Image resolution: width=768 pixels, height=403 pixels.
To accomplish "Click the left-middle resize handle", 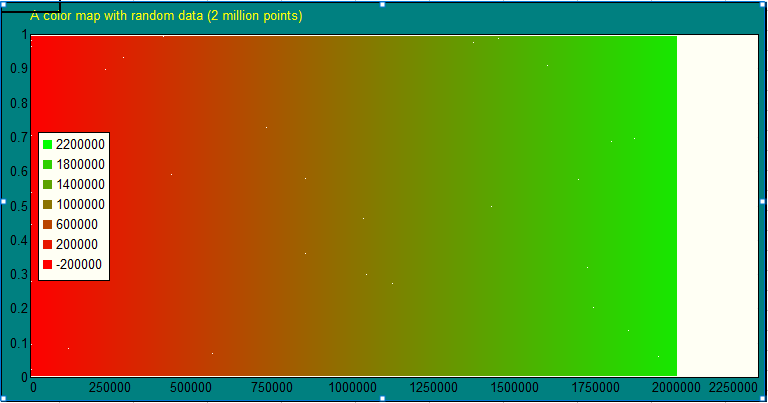I will pyautogui.click(x=3, y=202).
